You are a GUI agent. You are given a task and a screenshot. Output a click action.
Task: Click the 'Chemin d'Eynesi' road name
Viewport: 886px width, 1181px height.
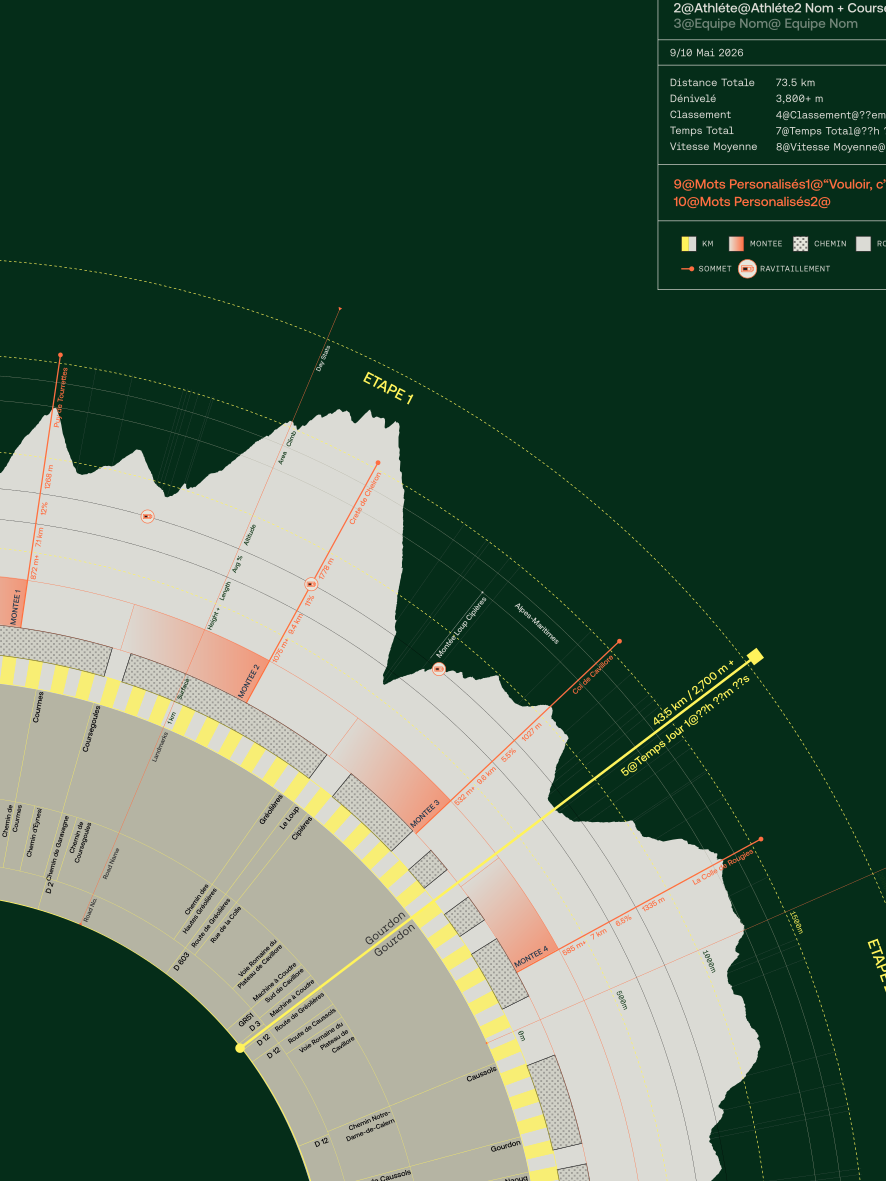click(35, 833)
